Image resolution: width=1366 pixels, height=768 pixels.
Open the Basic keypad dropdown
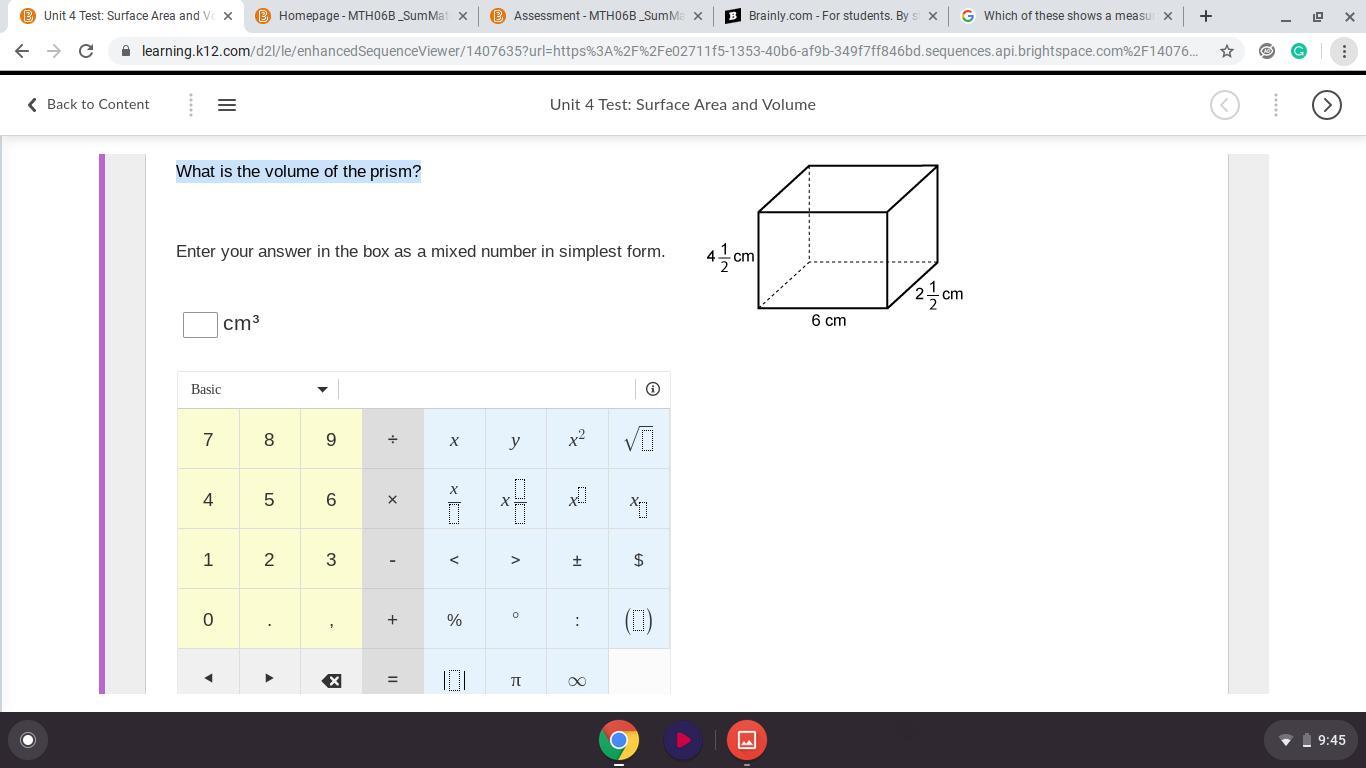(257, 389)
